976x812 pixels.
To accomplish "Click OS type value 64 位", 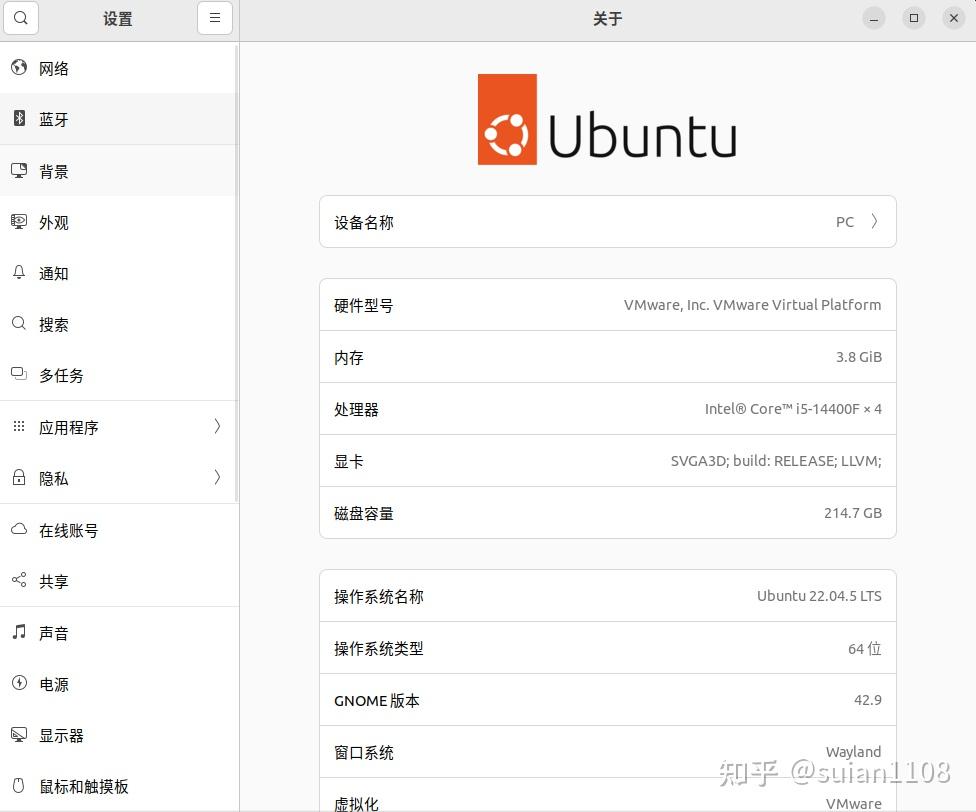I will 865,648.
